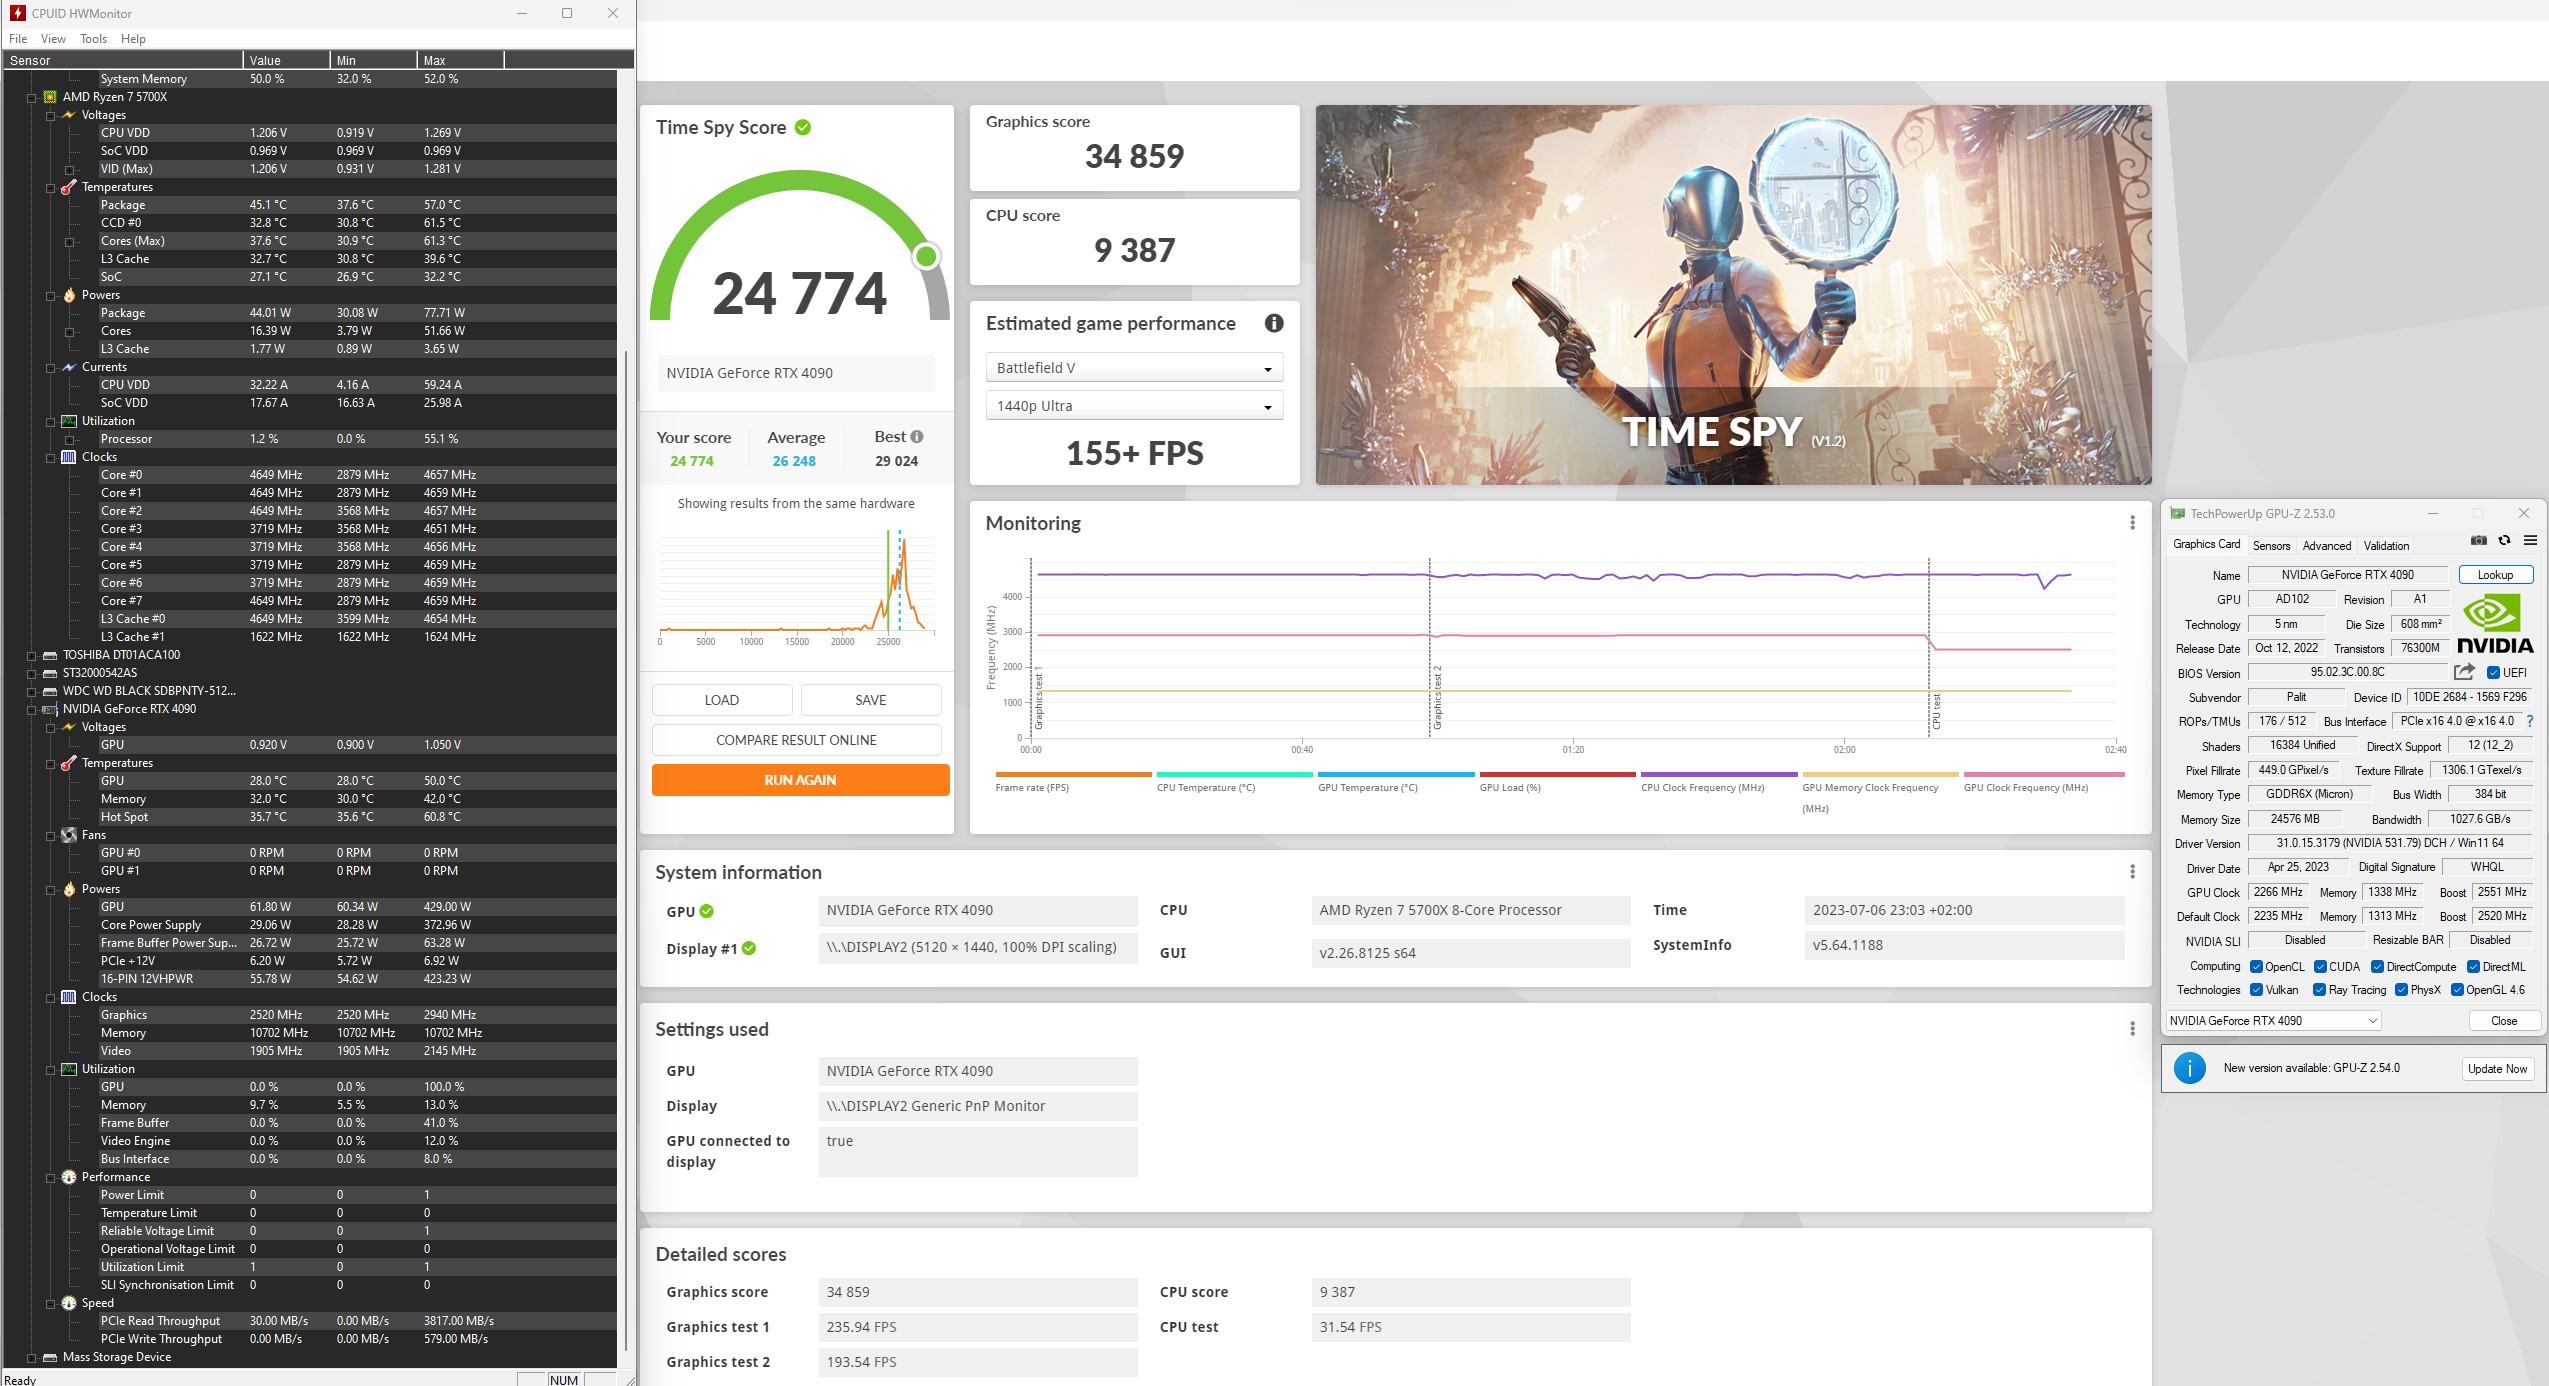This screenshot has height=1386, width=2549.
Task: Switch to GPU-Z Advanced tab
Action: (x=2326, y=546)
